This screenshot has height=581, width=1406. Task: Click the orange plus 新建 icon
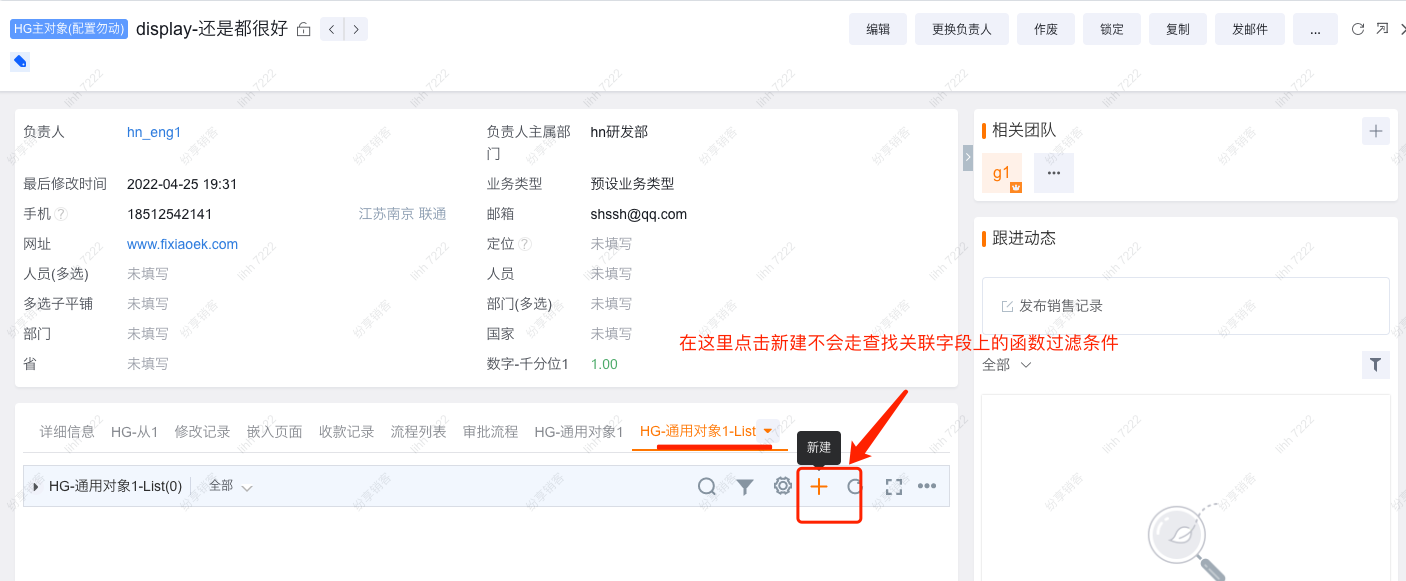819,487
